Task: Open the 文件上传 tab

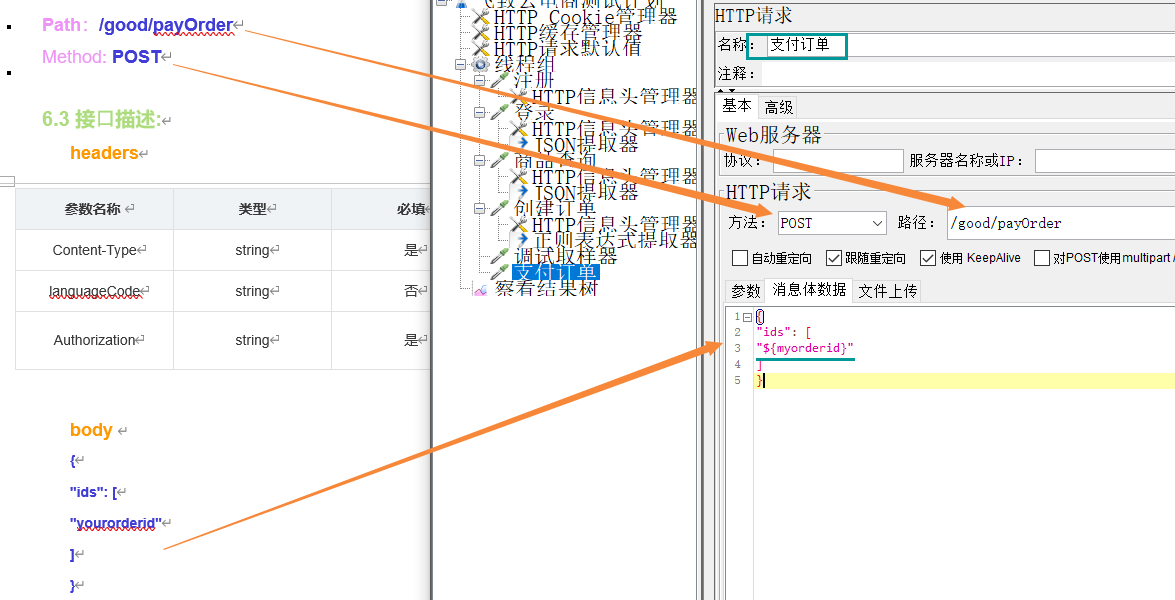Action: tap(887, 291)
